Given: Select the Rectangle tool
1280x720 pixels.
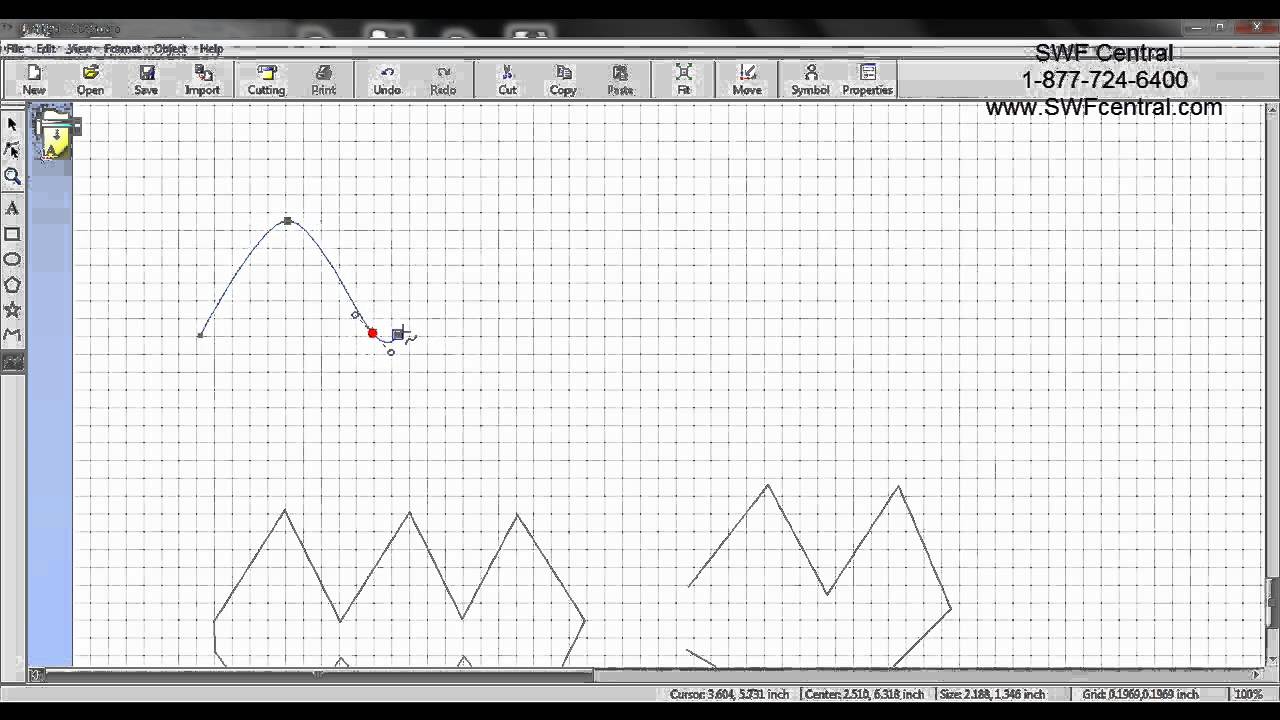Looking at the screenshot, I should pos(12,234).
